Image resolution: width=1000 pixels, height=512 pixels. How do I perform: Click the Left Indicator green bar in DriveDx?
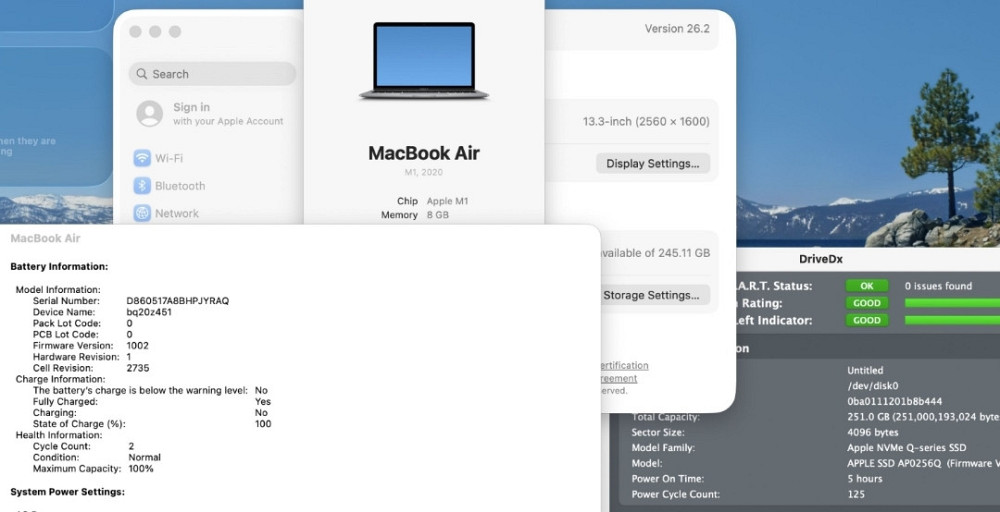952,320
